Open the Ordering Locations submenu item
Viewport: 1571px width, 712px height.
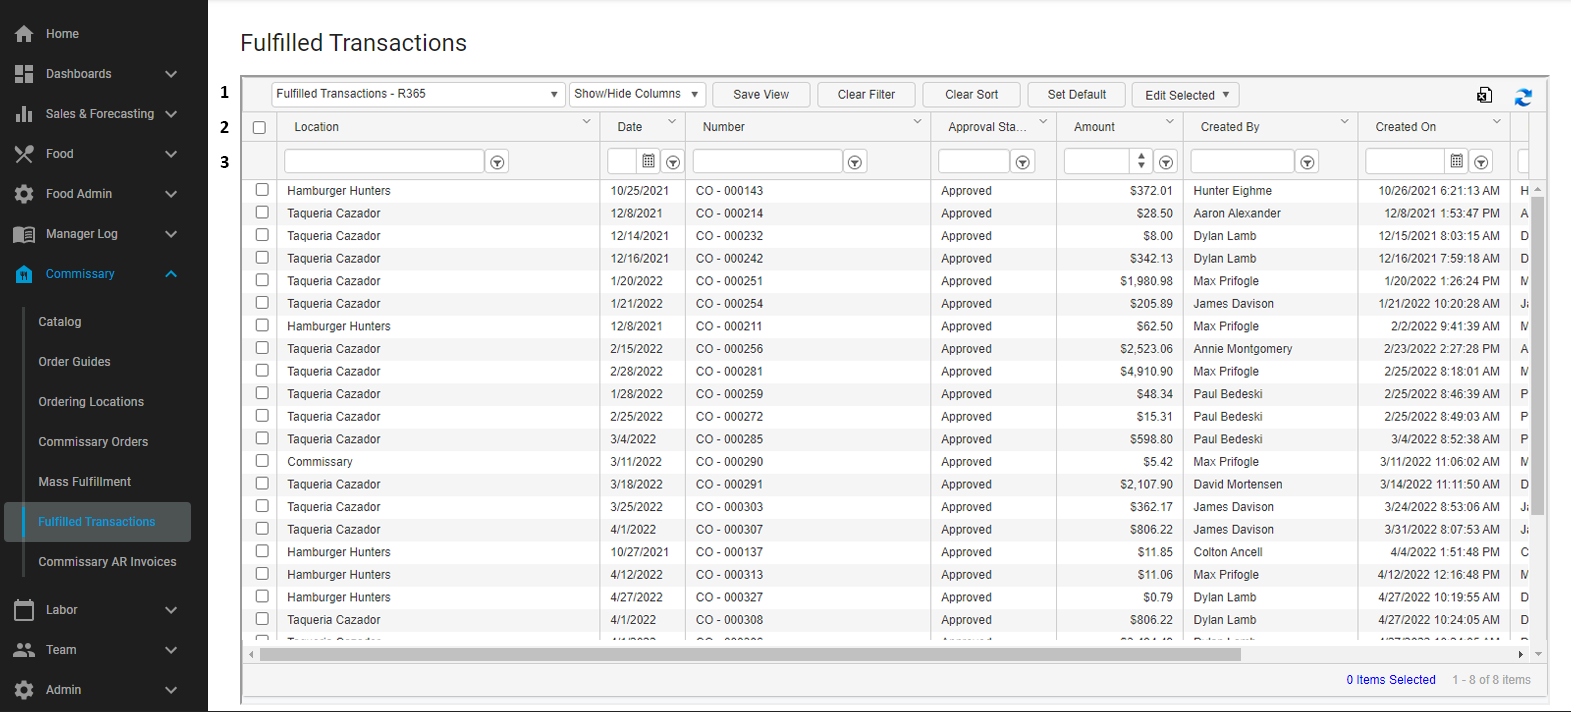(x=91, y=402)
